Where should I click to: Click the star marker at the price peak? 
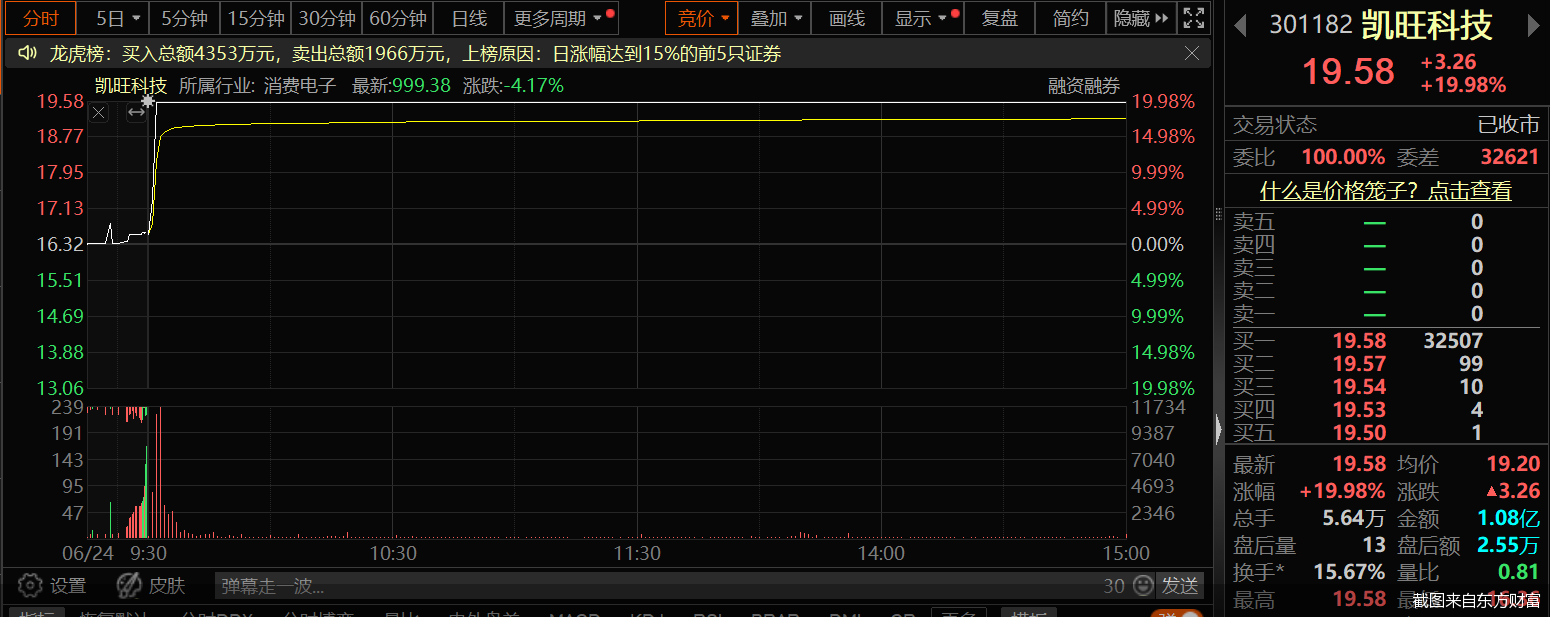(x=148, y=101)
